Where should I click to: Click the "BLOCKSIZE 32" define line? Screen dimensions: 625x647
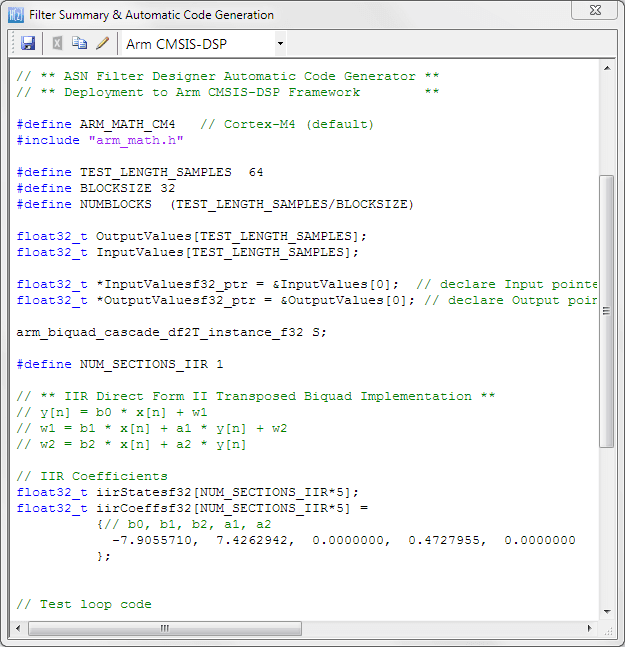tap(96, 188)
